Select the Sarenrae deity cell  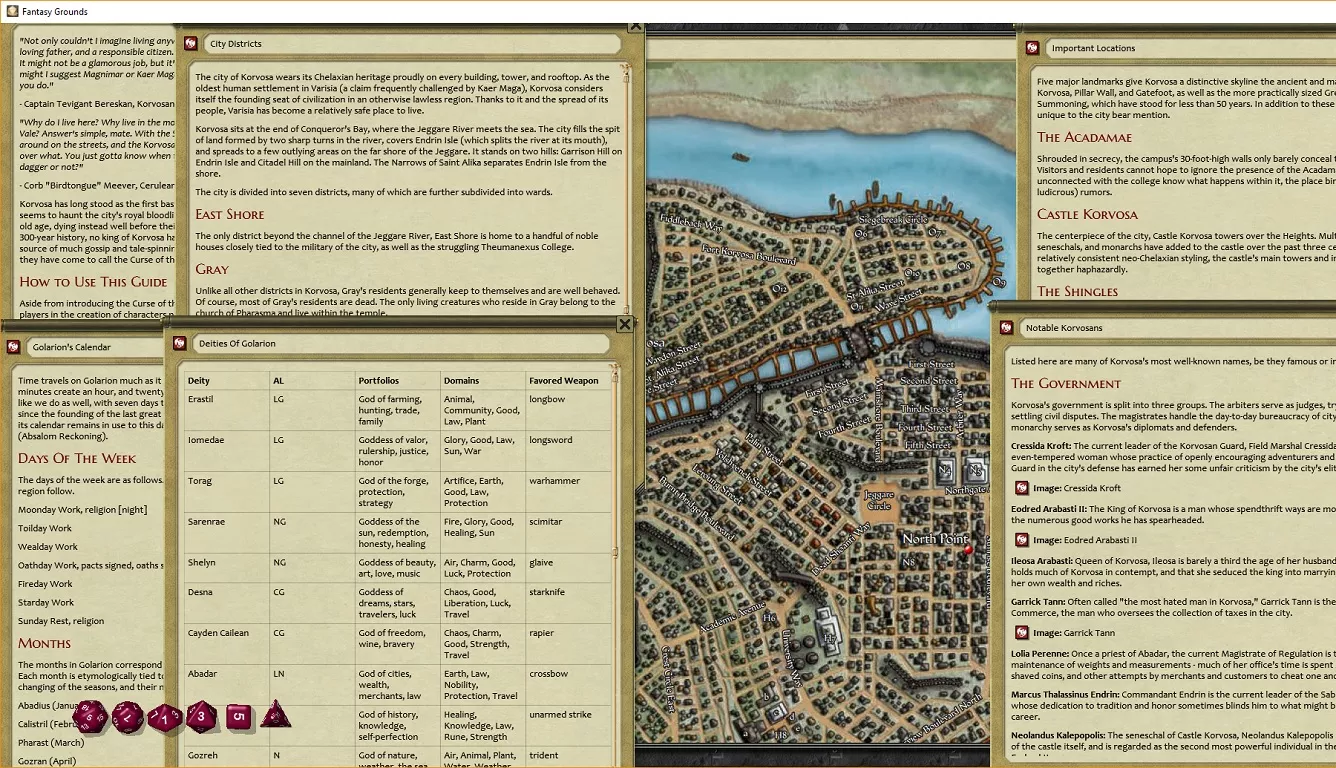click(x=226, y=533)
